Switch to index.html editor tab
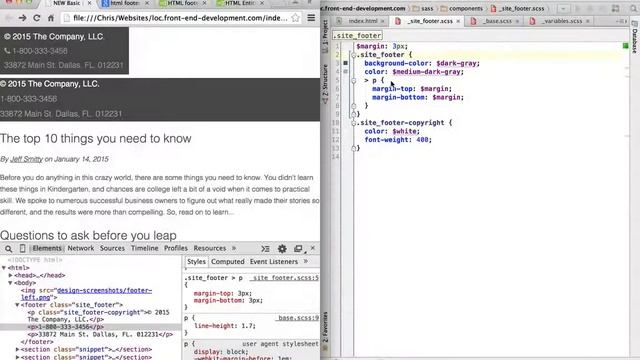Viewport: 640px width, 360px height. (362, 21)
